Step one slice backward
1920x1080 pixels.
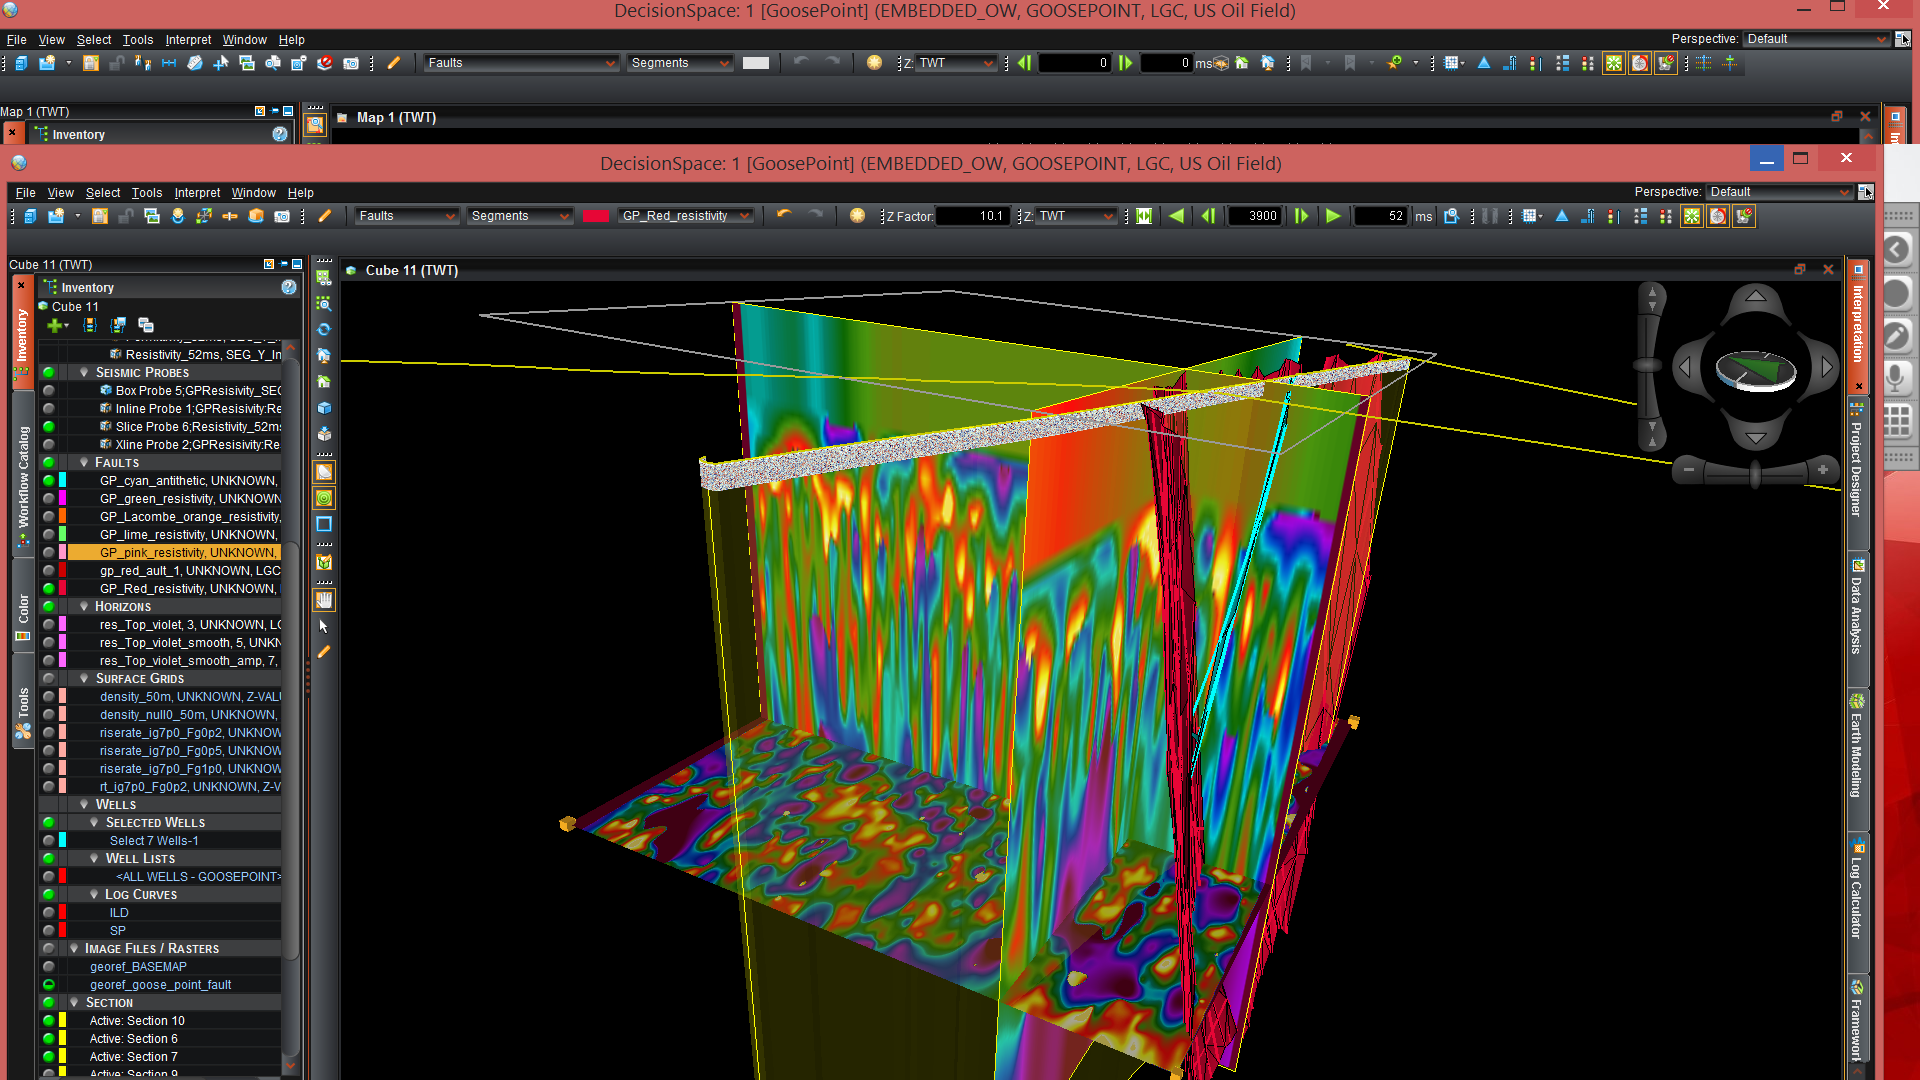(x=1208, y=216)
